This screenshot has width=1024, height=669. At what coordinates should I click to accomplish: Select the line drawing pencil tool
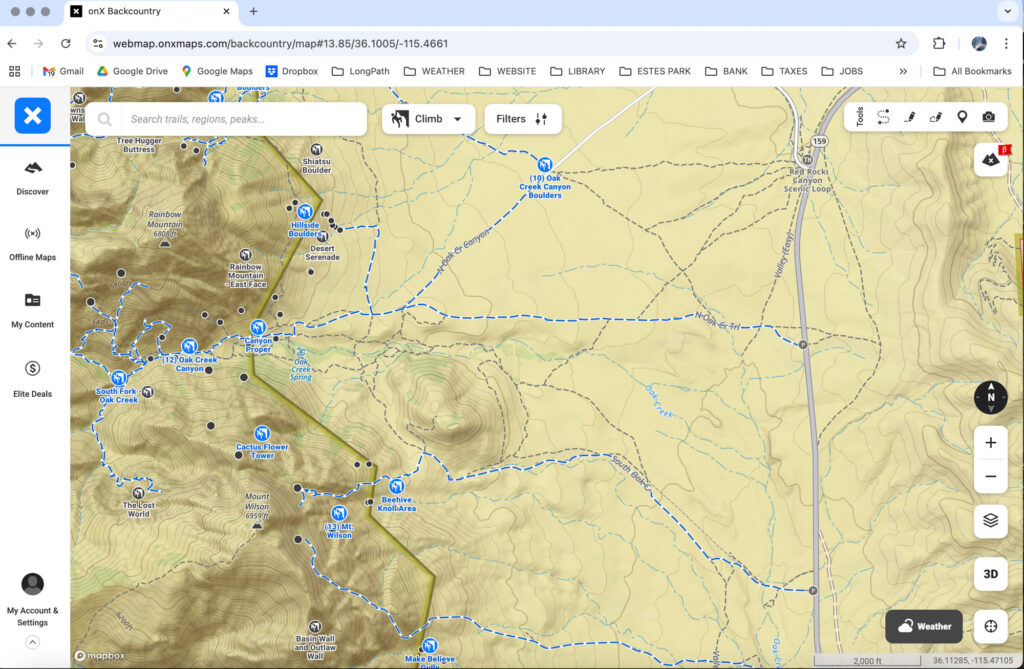(x=909, y=117)
